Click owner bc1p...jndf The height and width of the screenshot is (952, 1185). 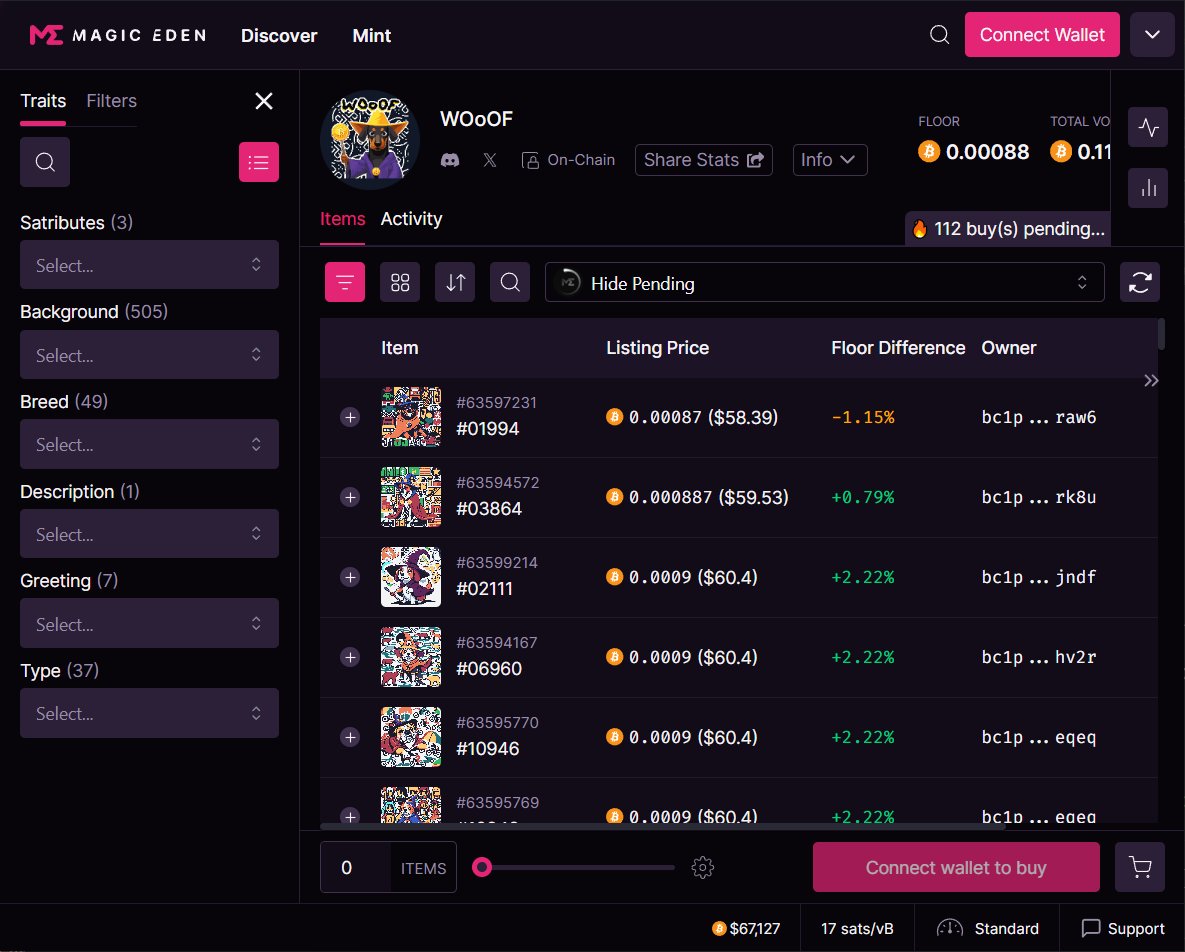click(x=1038, y=577)
